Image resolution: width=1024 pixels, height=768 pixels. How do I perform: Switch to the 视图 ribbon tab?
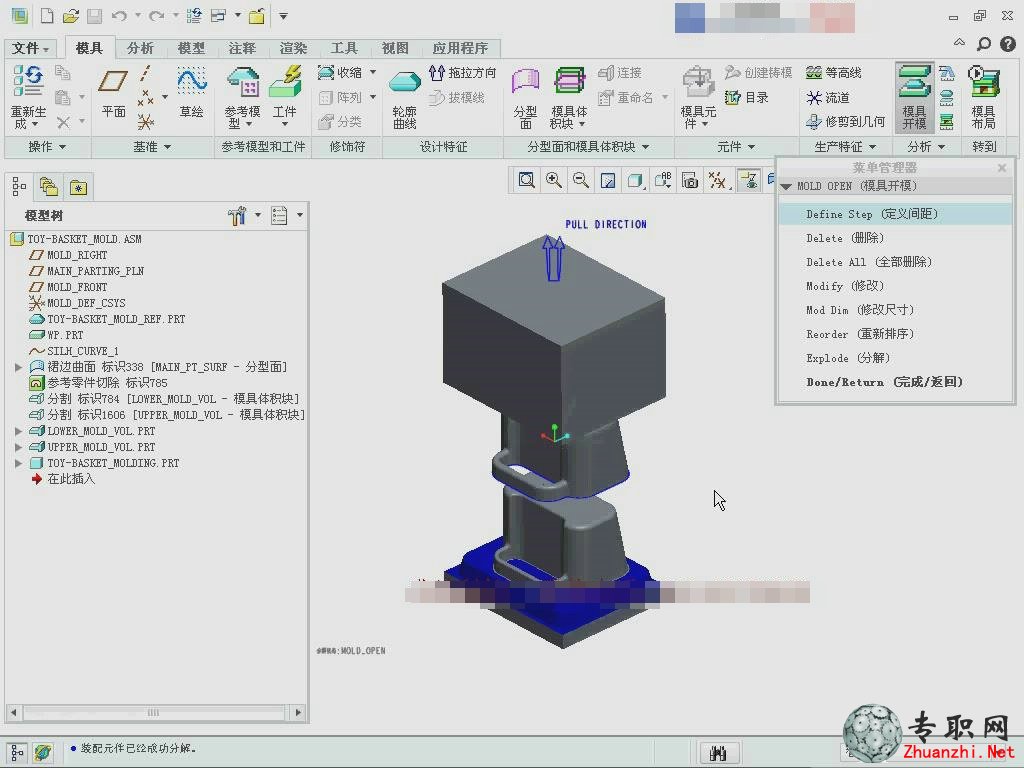(394, 48)
